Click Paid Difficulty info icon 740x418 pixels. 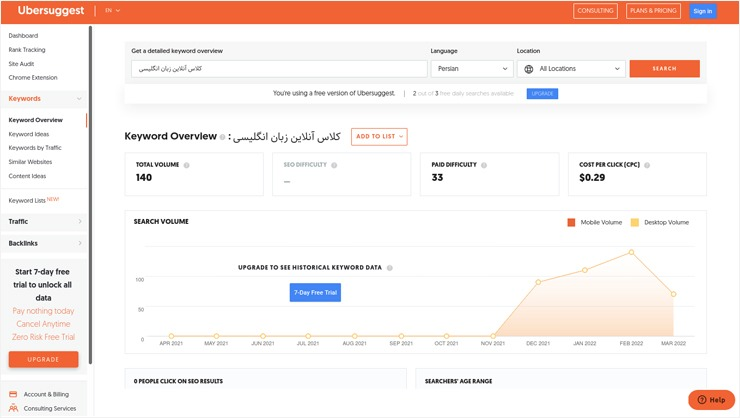[484, 165]
